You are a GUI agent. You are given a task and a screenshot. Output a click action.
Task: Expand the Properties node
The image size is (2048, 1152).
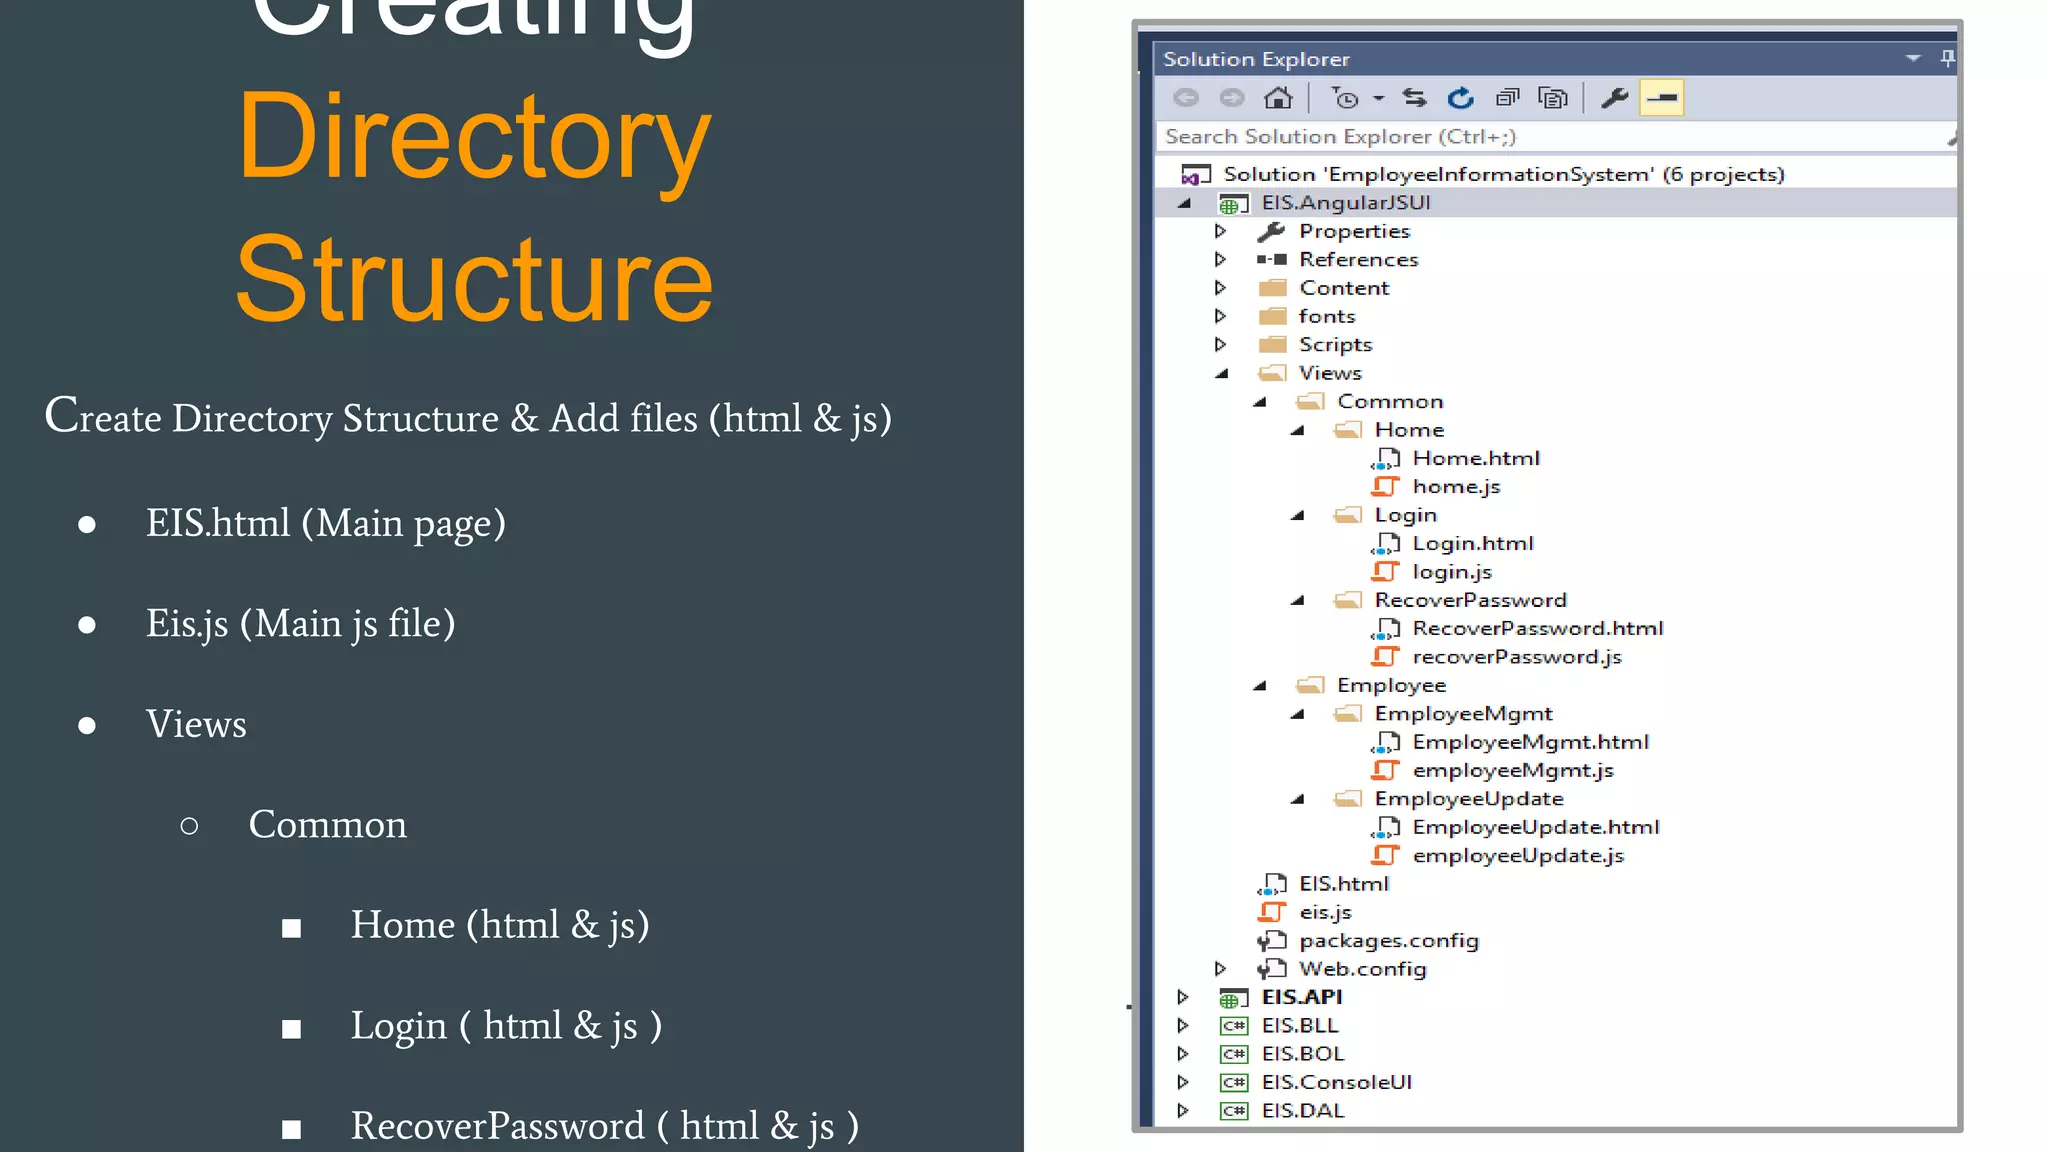point(1220,231)
